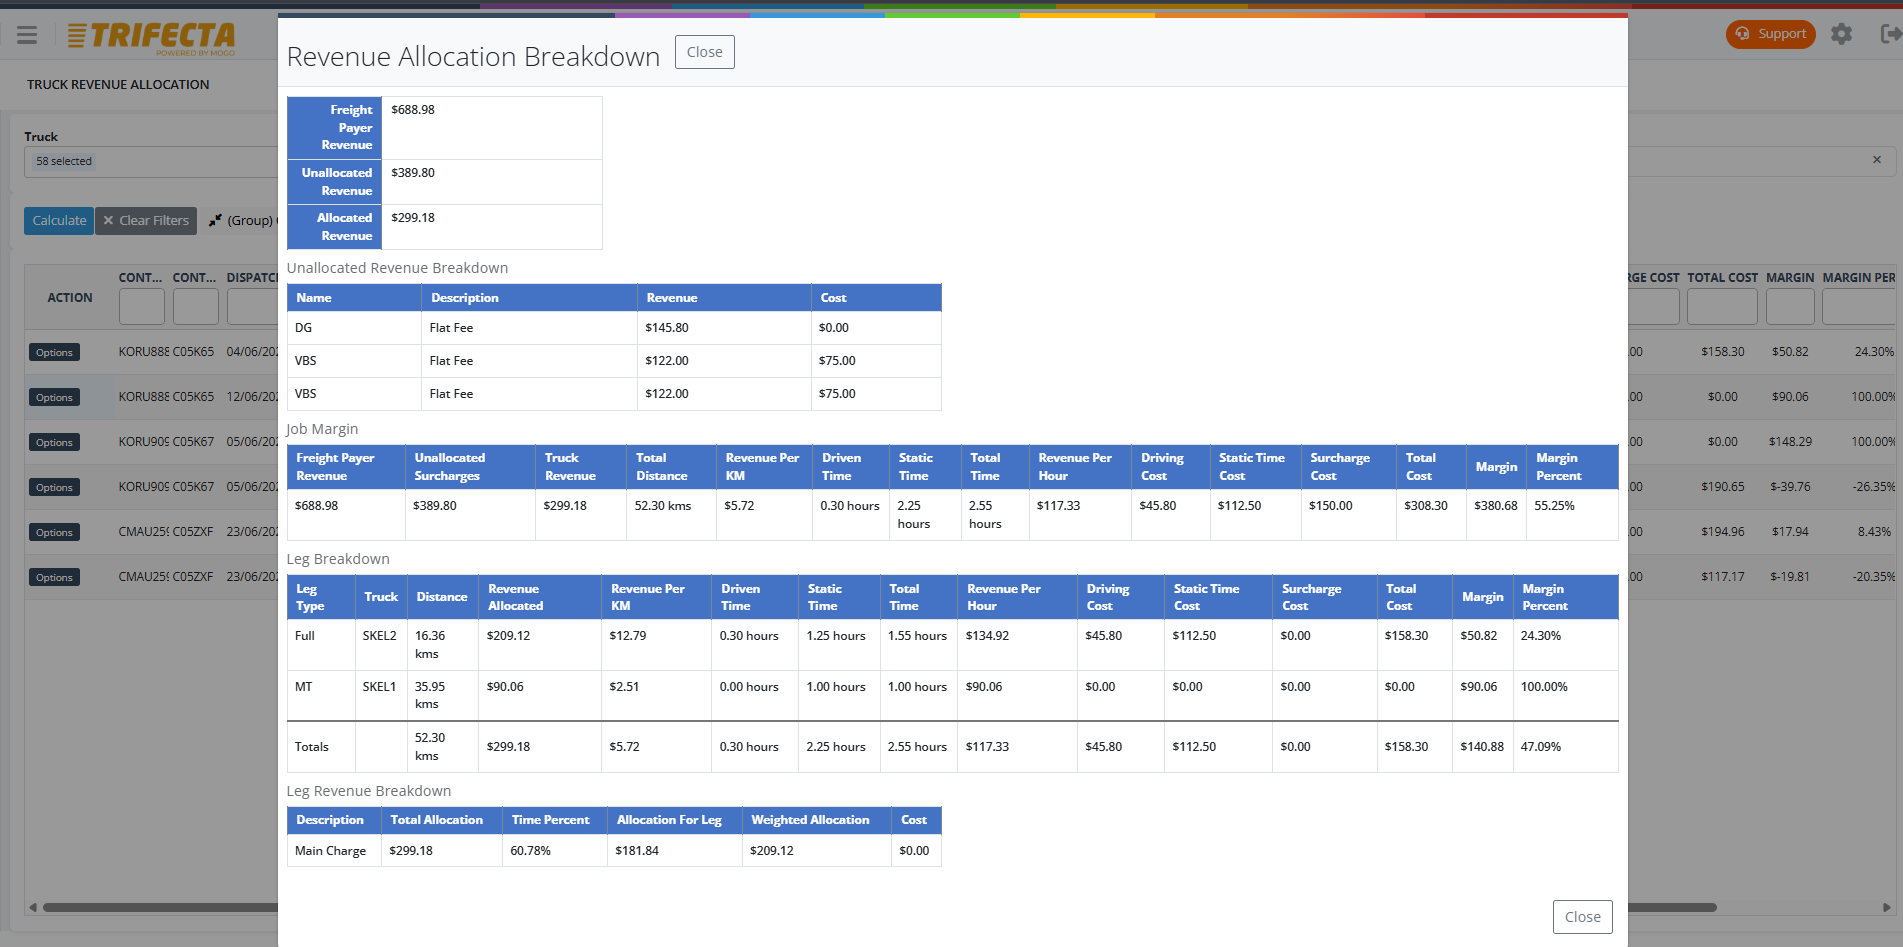Image resolution: width=1903 pixels, height=947 pixels.
Task: Click Allocated Revenue value $299.18 at top
Action: tap(413, 218)
